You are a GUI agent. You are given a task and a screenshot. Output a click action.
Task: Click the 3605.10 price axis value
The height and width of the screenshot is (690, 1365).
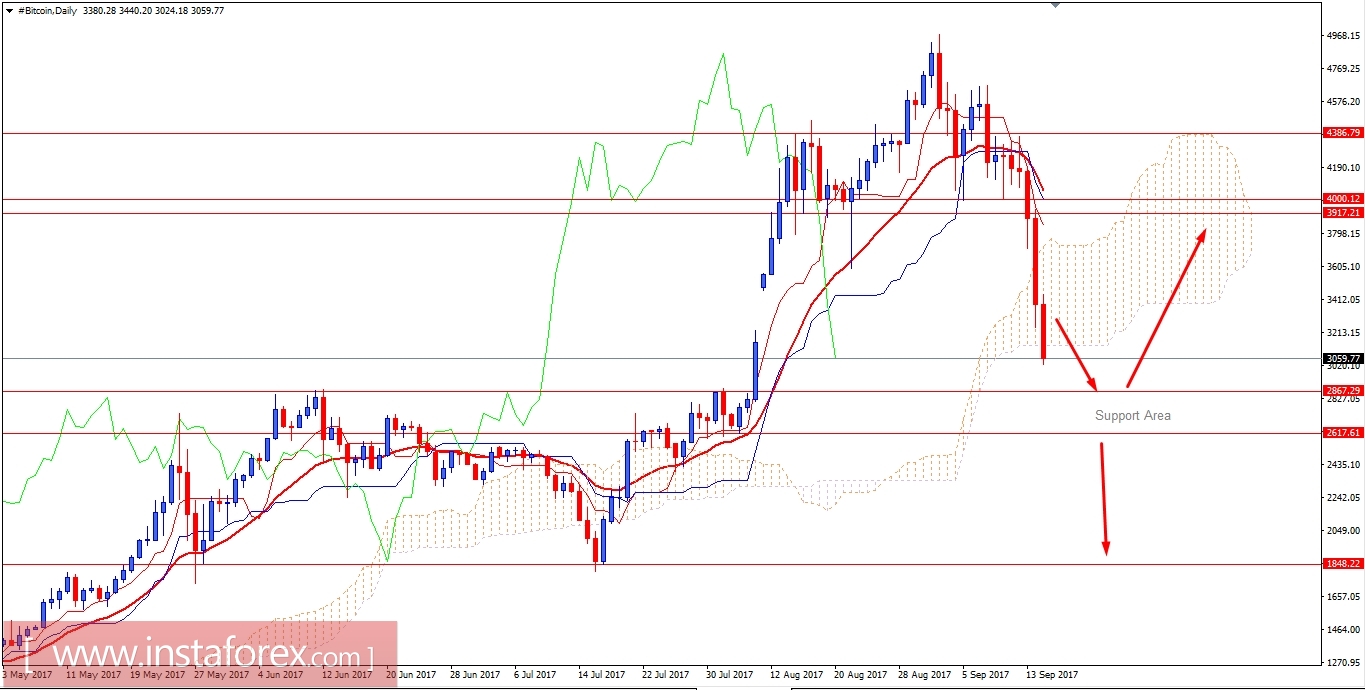(1343, 267)
